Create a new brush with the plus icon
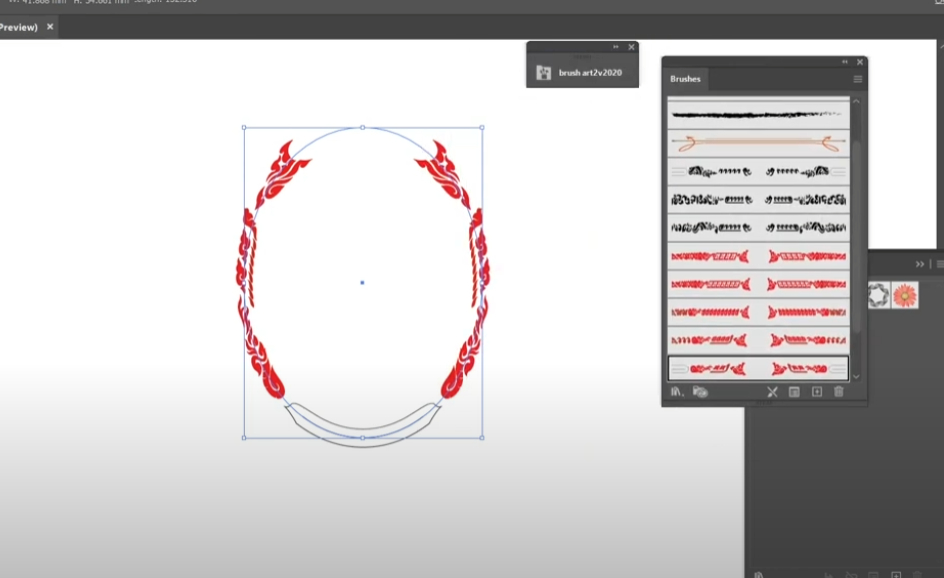 pos(816,392)
